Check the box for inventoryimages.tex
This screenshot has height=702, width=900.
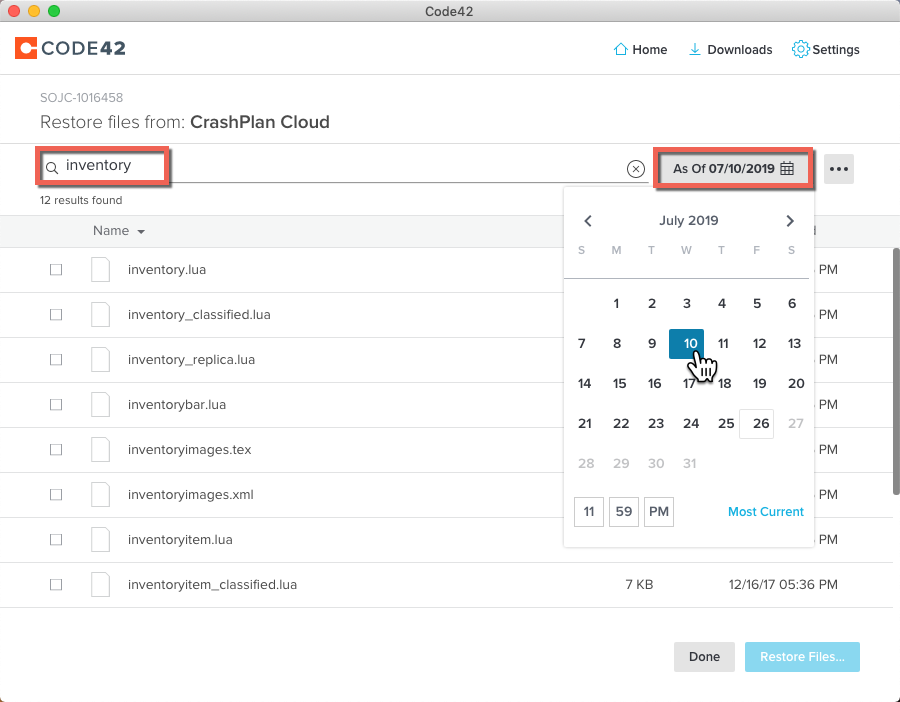[56, 449]
